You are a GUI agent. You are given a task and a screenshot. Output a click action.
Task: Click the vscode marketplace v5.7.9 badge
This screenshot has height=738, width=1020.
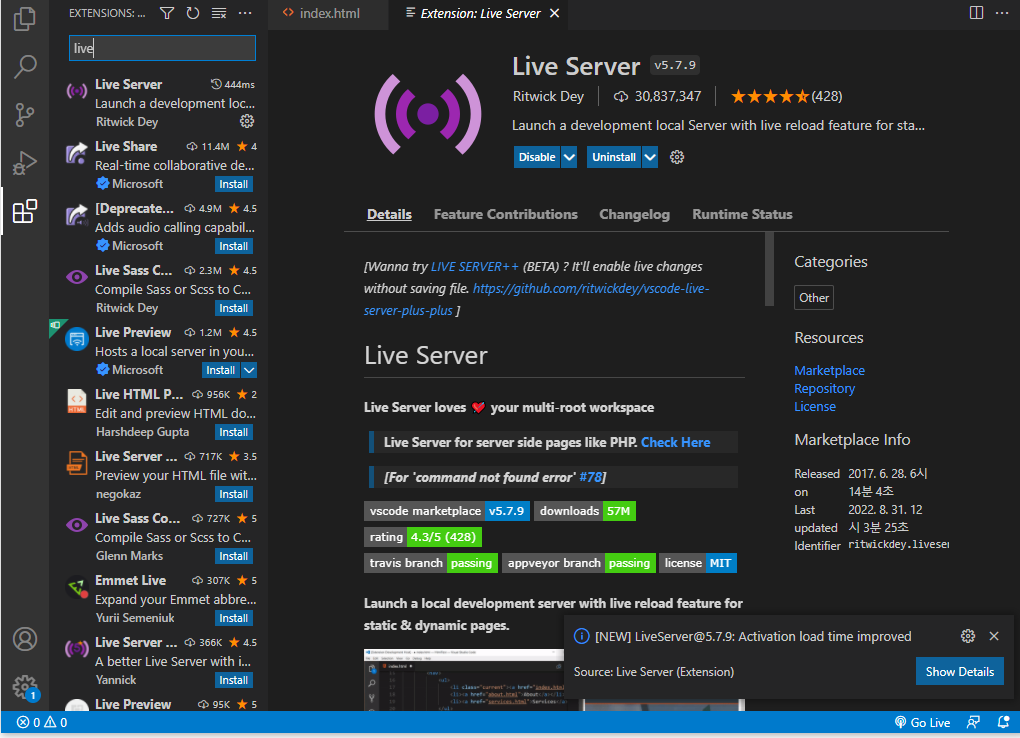[447, 511]
